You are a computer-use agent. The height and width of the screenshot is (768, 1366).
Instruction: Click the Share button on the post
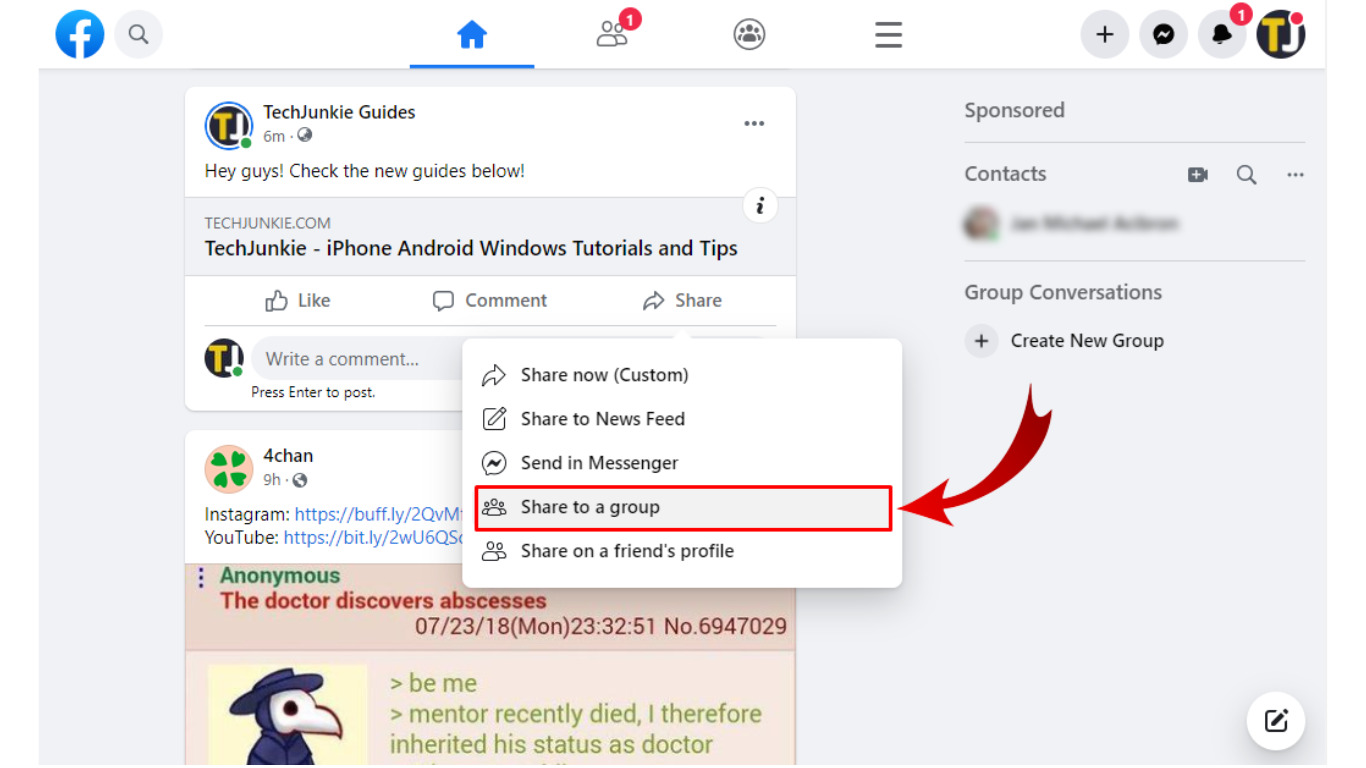point(682,301)
